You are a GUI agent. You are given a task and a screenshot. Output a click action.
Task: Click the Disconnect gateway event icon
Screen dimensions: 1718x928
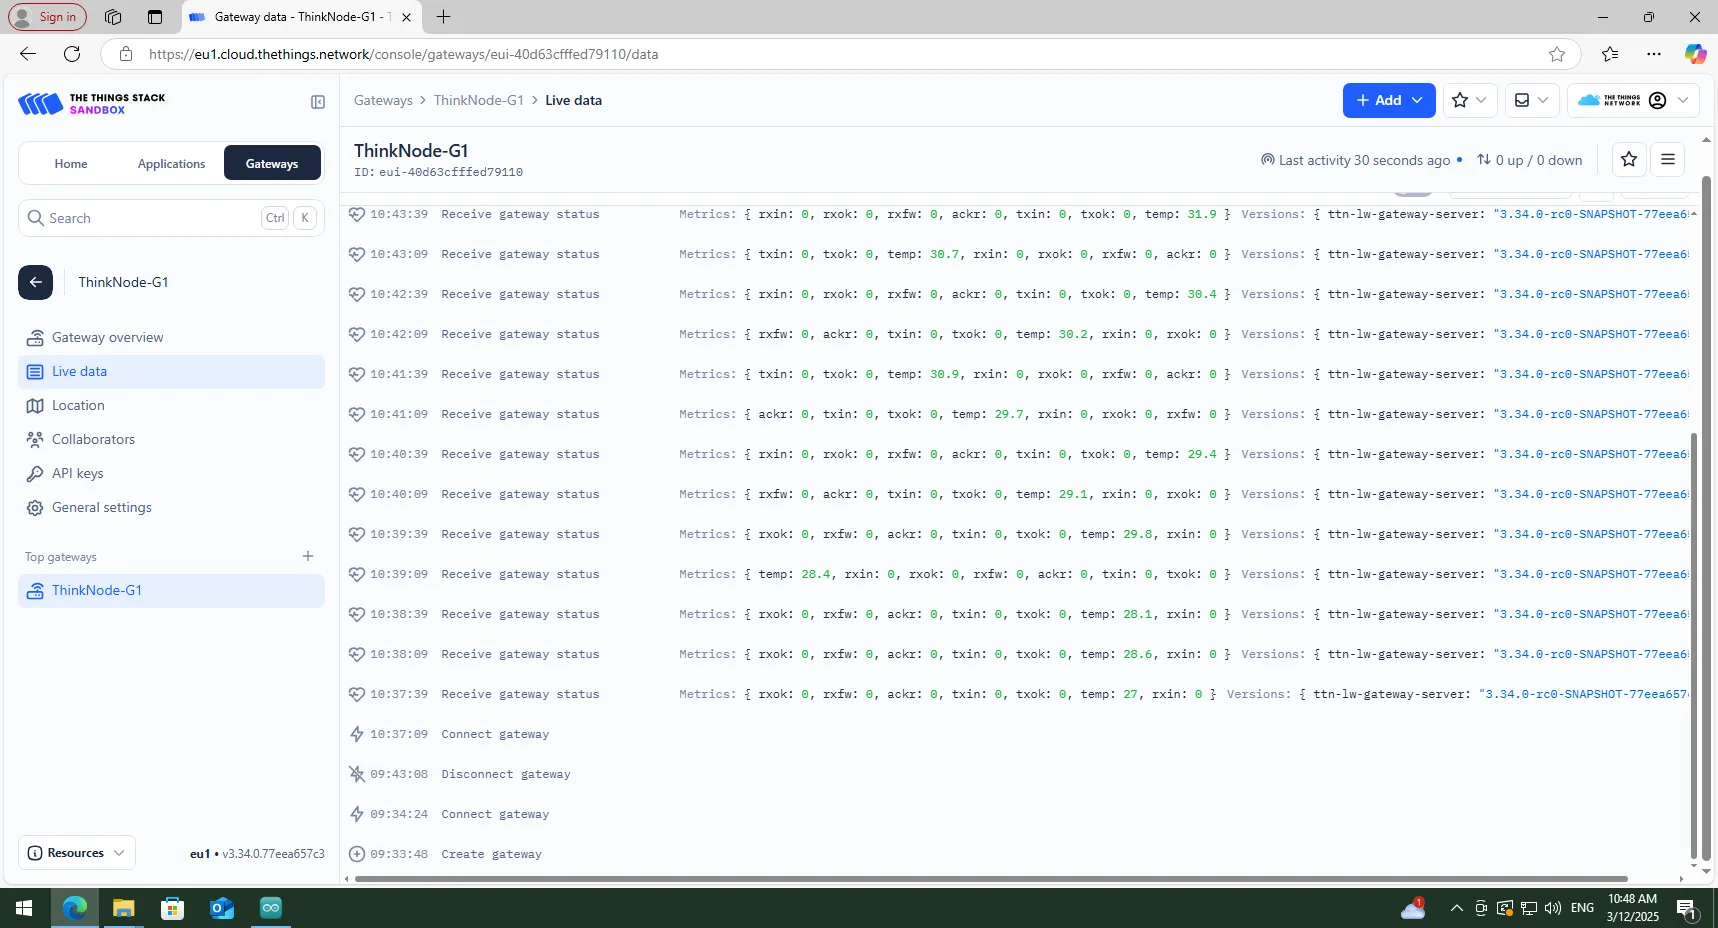(x=357, y=774)
